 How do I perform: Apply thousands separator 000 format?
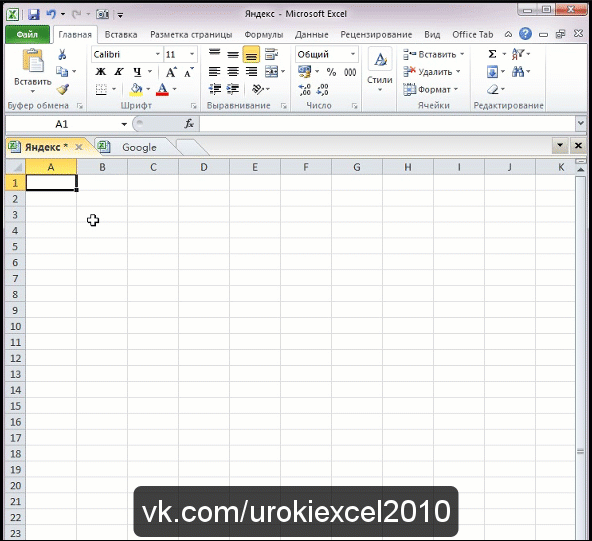tap(350, 72)
